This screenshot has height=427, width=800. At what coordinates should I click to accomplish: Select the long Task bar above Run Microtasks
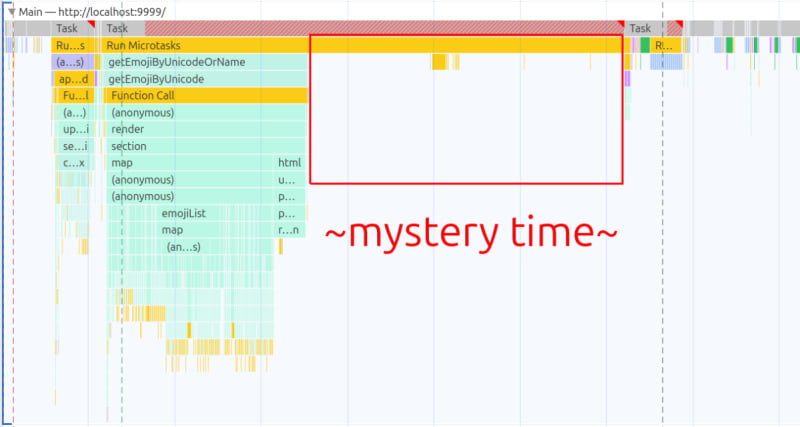point(360,29)
